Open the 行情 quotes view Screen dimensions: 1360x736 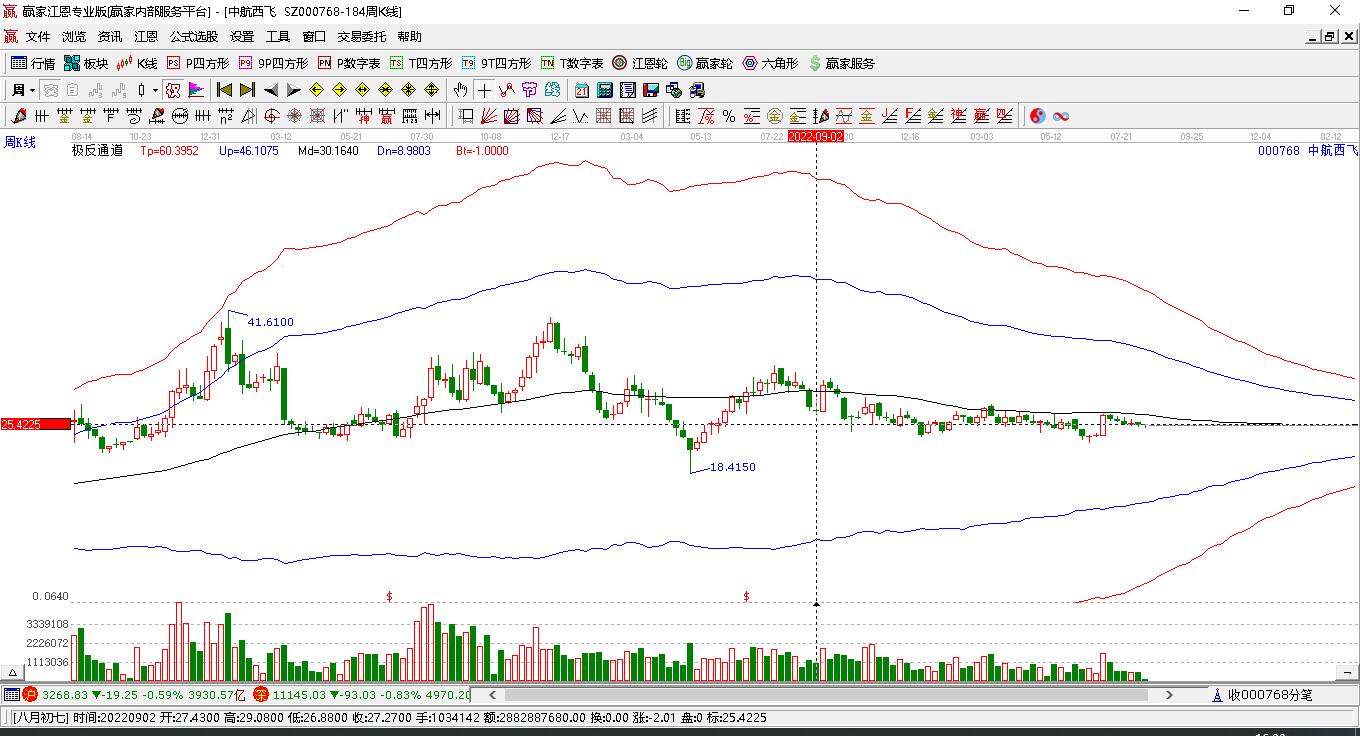33,63
